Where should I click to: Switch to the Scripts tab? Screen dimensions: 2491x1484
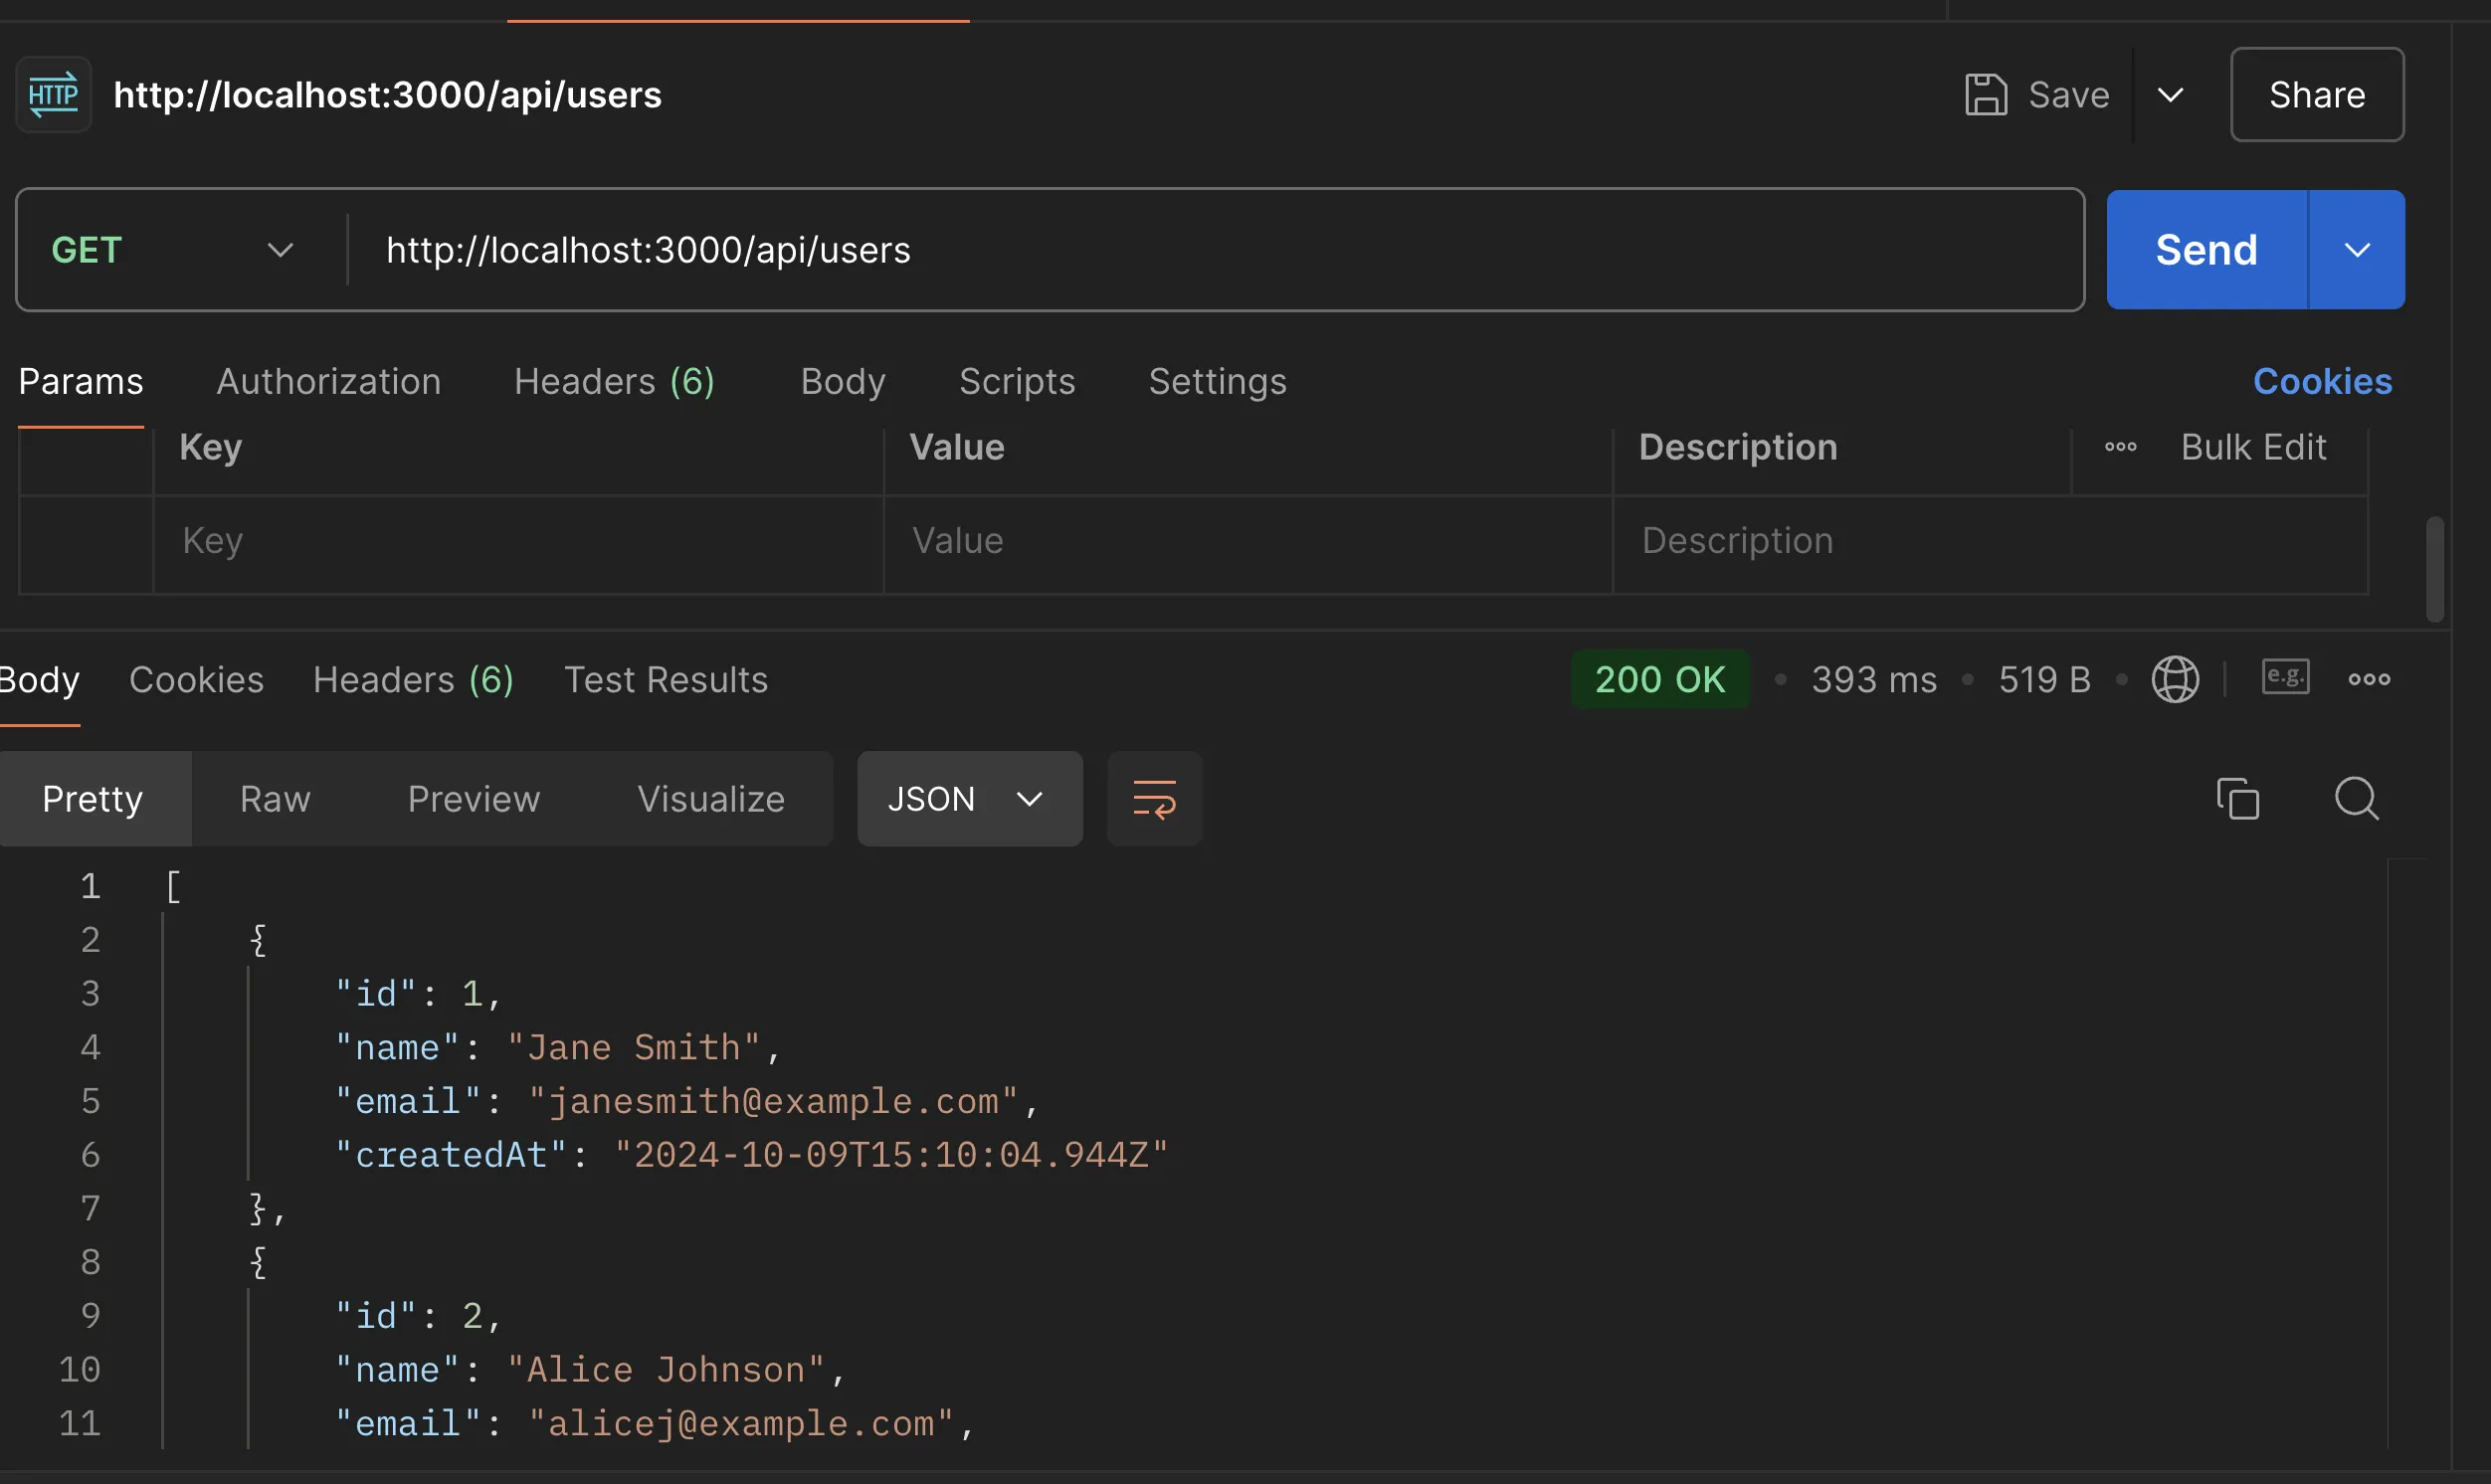coord(1017,382)
